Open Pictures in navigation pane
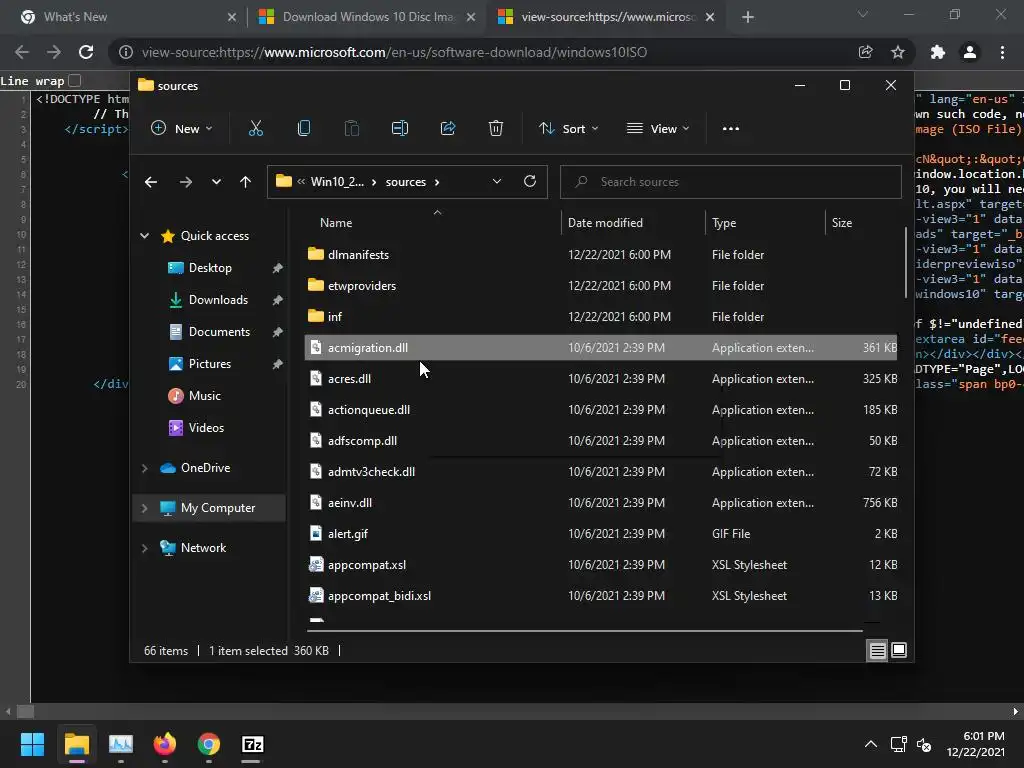1024x768 pixels. (210, 364)
